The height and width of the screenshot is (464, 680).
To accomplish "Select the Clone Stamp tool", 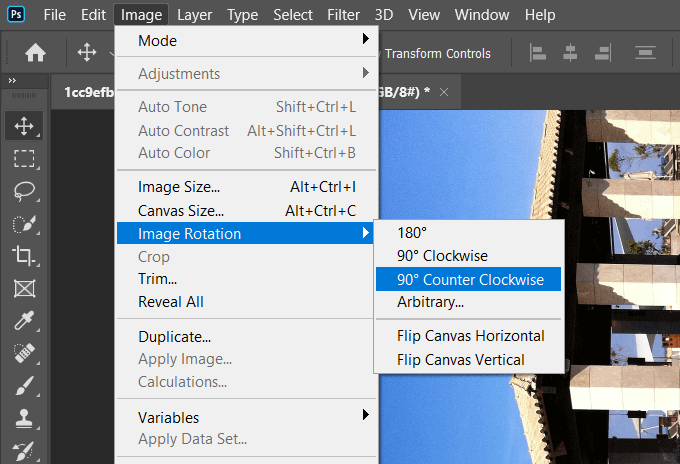I will click(x=24, y=418).
